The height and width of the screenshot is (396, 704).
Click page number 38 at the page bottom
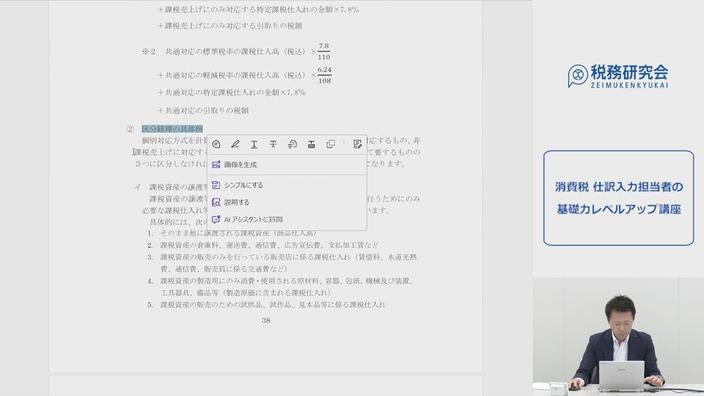[x=266, y=321]
